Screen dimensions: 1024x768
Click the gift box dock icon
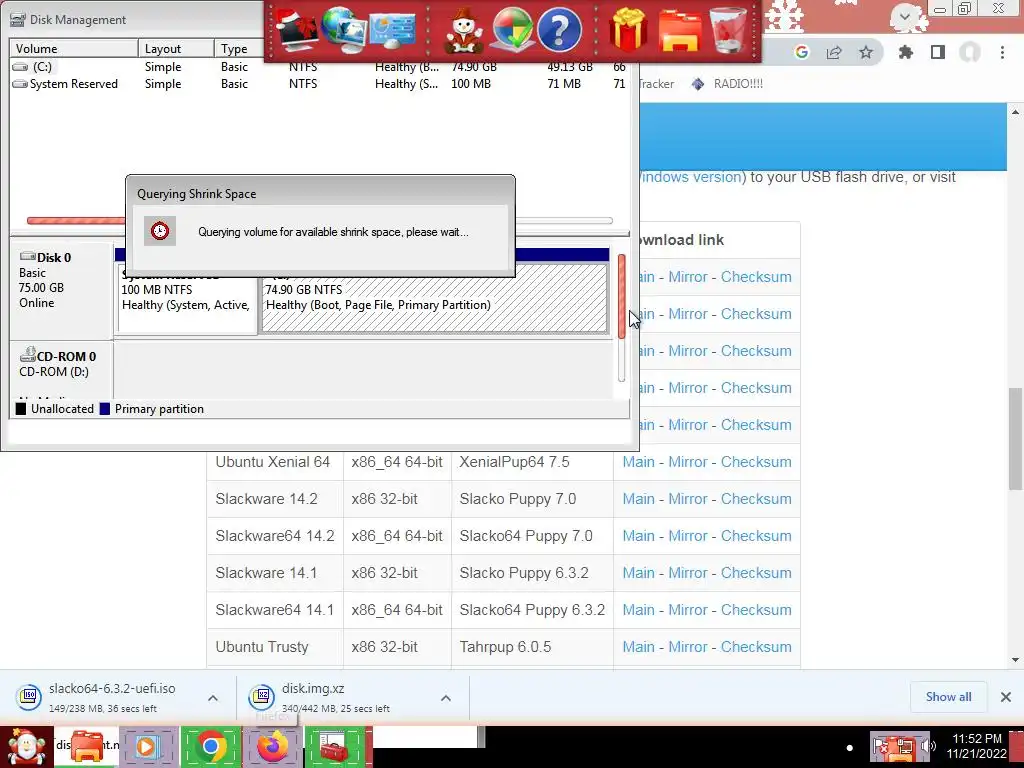click(628, 29)
